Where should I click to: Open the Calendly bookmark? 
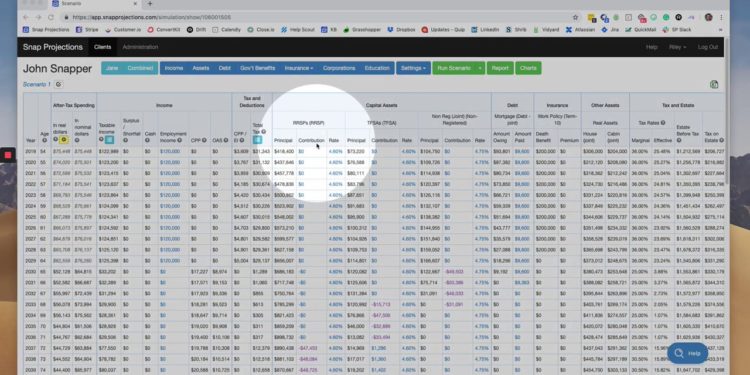(227, 30)
